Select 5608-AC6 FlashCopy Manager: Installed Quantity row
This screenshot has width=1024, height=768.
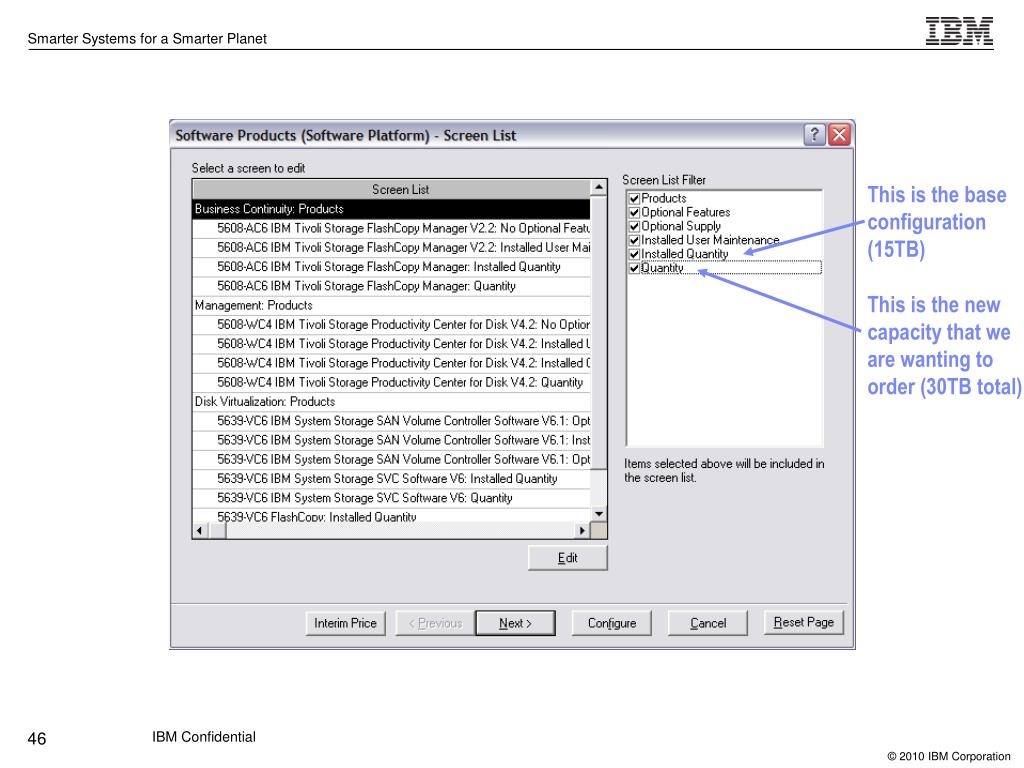tap(391, 267)
